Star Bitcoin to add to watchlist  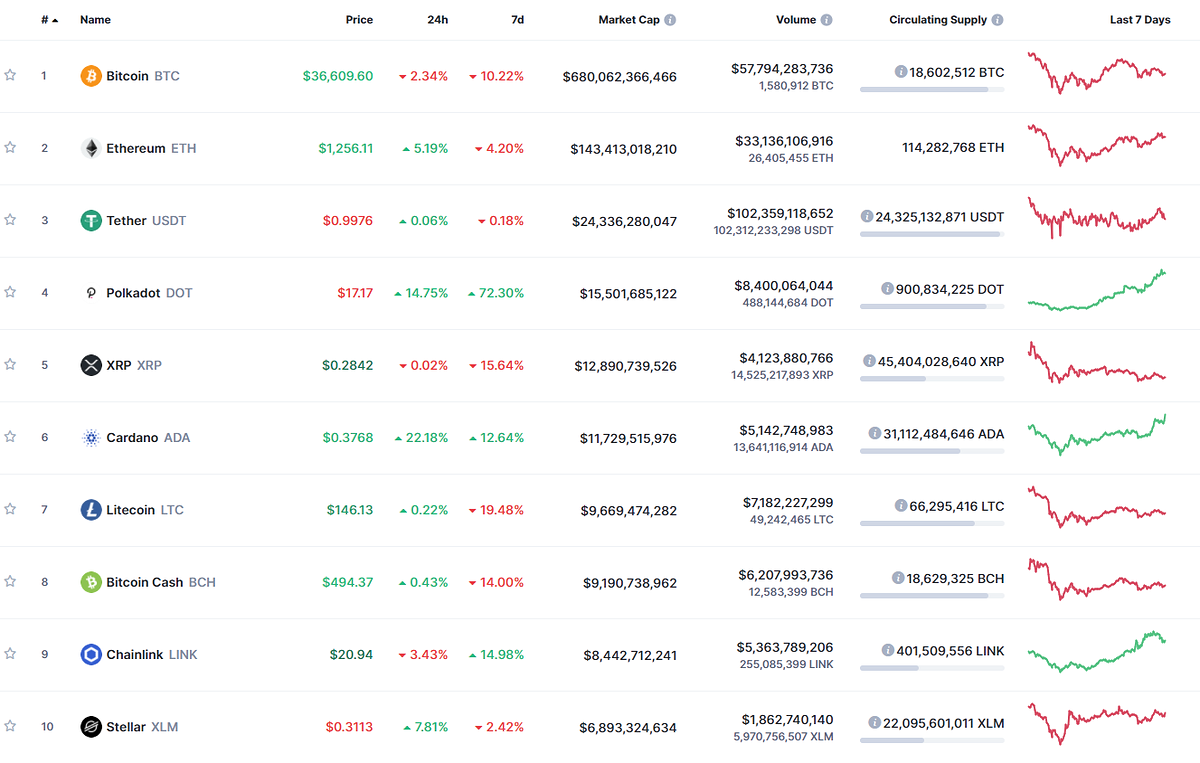pyautogui.click(x=10, y=75)
